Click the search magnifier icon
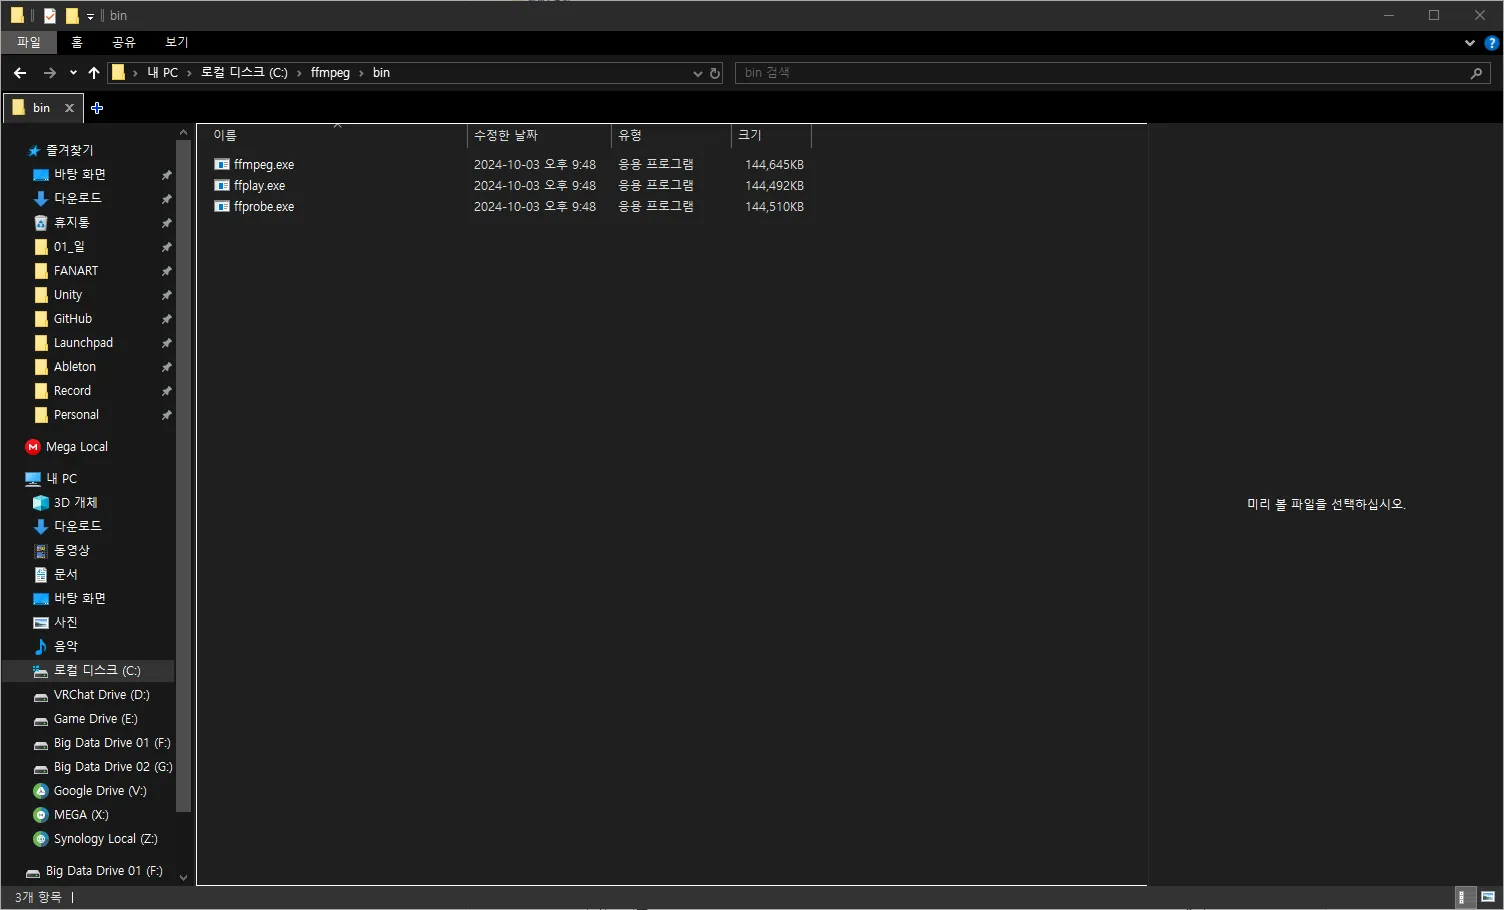 tap(1476, 73)
